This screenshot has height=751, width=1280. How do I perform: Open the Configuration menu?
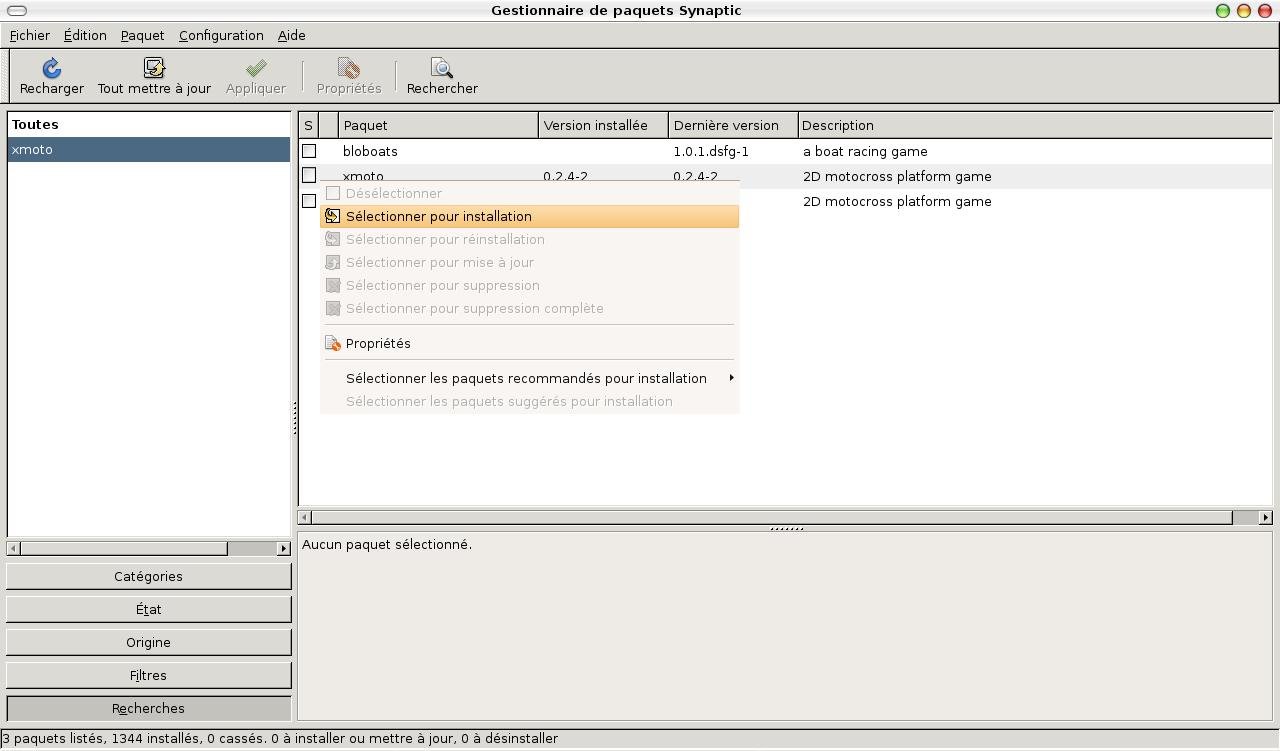[221, 35]
